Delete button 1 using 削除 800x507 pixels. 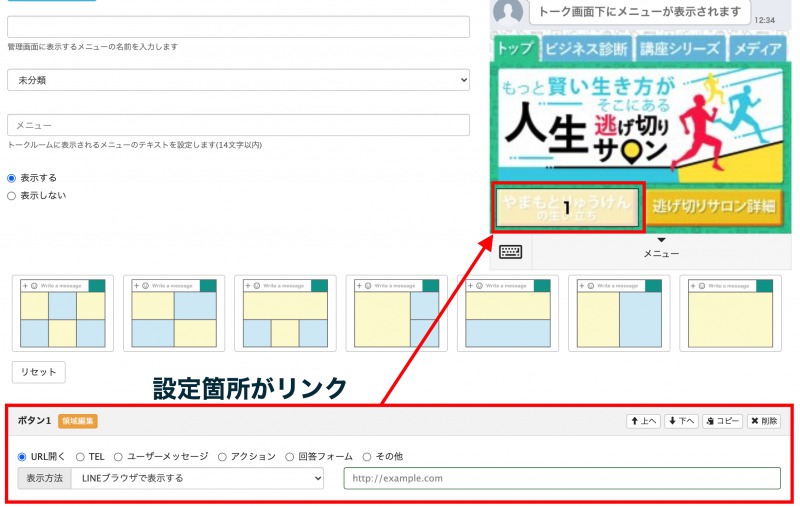tap(764, 421)
